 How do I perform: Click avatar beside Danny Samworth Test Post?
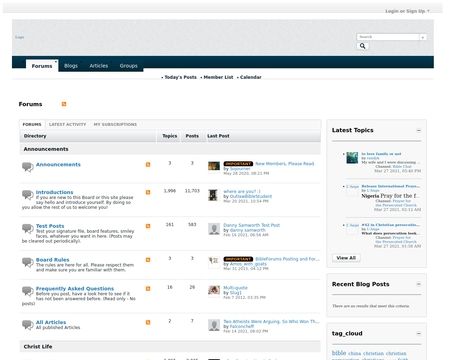click(x=214, y=229)
